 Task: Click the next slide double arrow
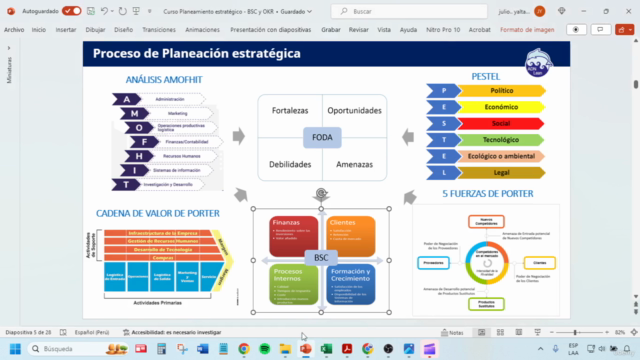(x=636, y=312)
